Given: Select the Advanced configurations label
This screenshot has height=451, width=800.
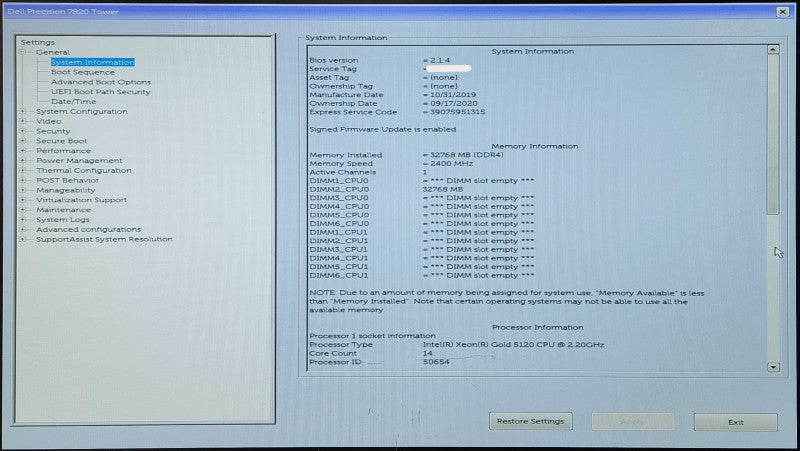Looking at the screenshot, I should [x=88, y=230].
